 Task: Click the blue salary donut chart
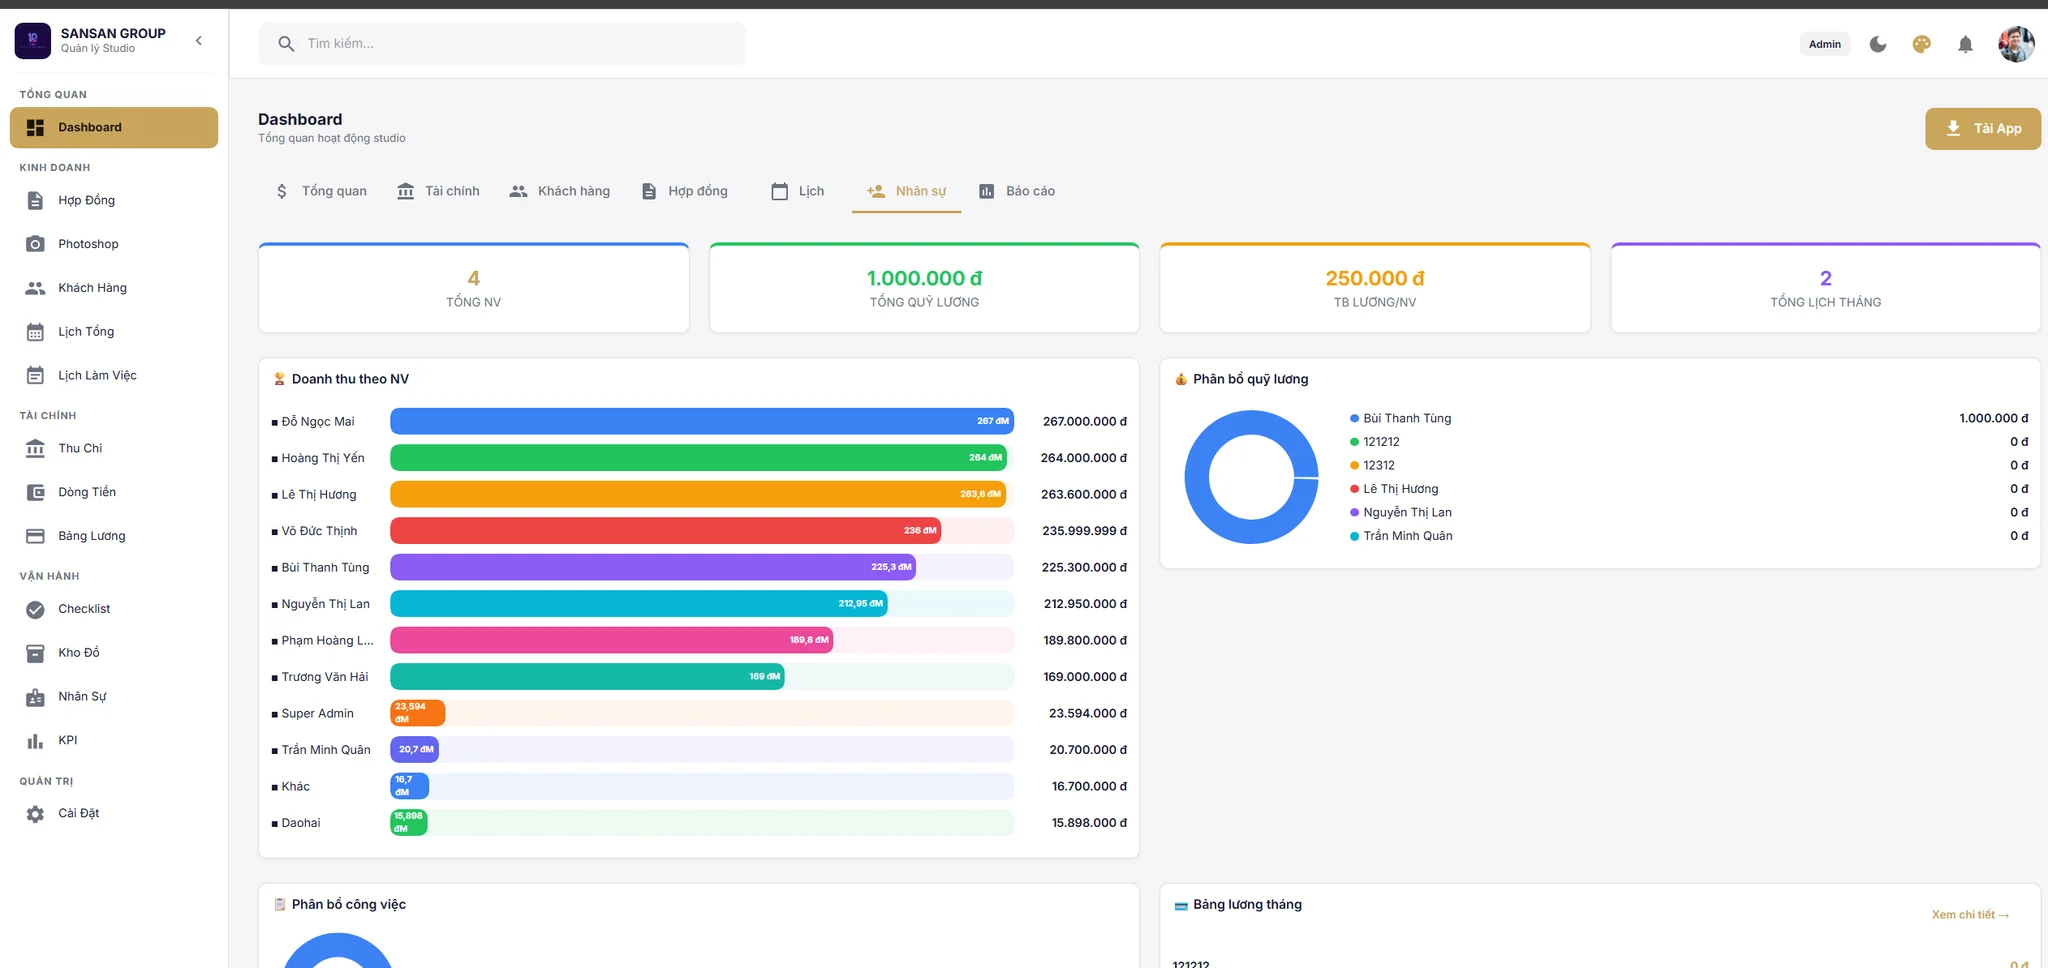1251,477
